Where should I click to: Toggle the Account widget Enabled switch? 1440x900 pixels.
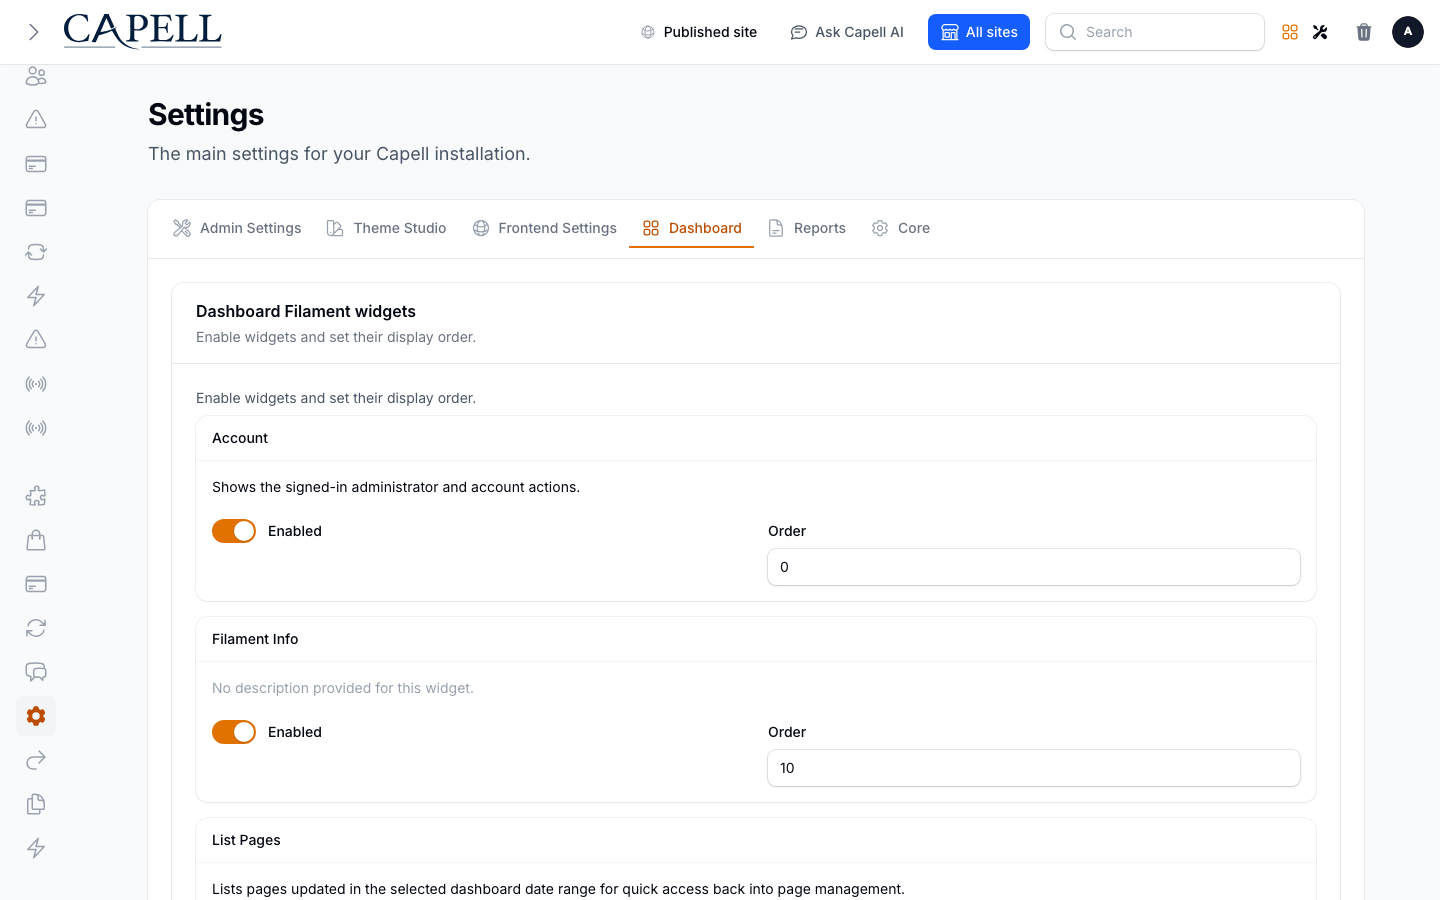[234, 531]
